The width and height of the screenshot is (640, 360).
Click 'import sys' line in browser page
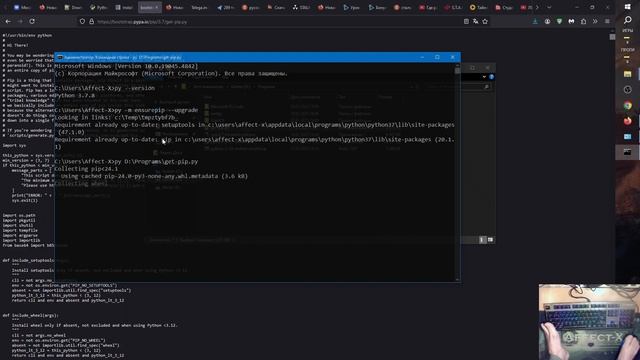click(14, 145)
